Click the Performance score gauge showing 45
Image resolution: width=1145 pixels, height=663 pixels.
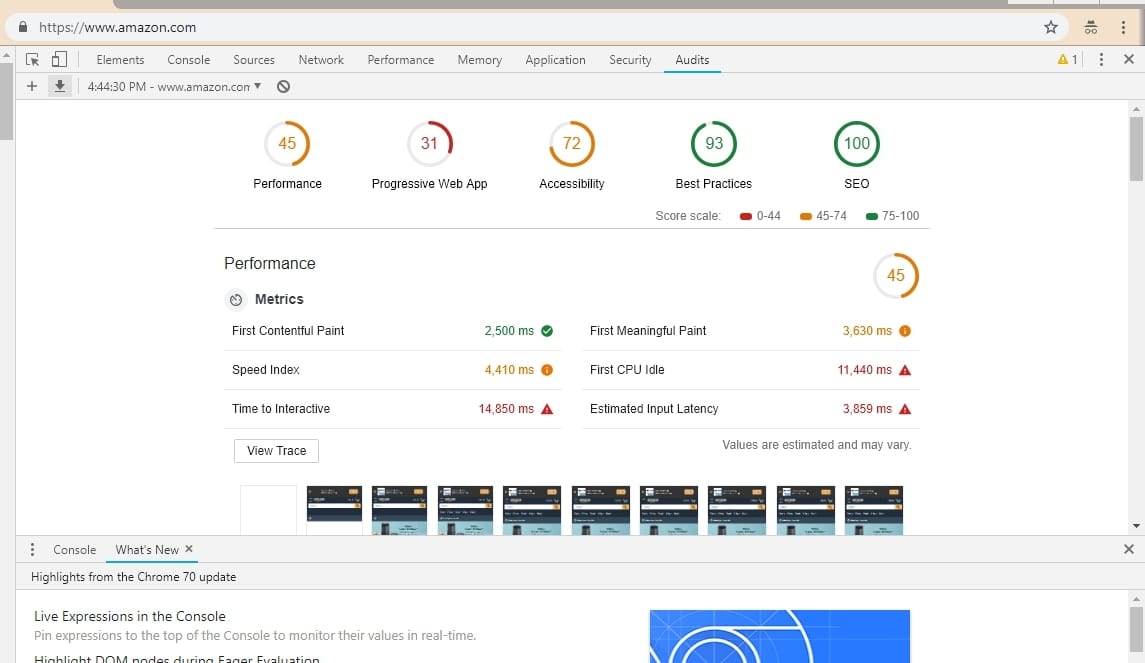click(287, 143)
